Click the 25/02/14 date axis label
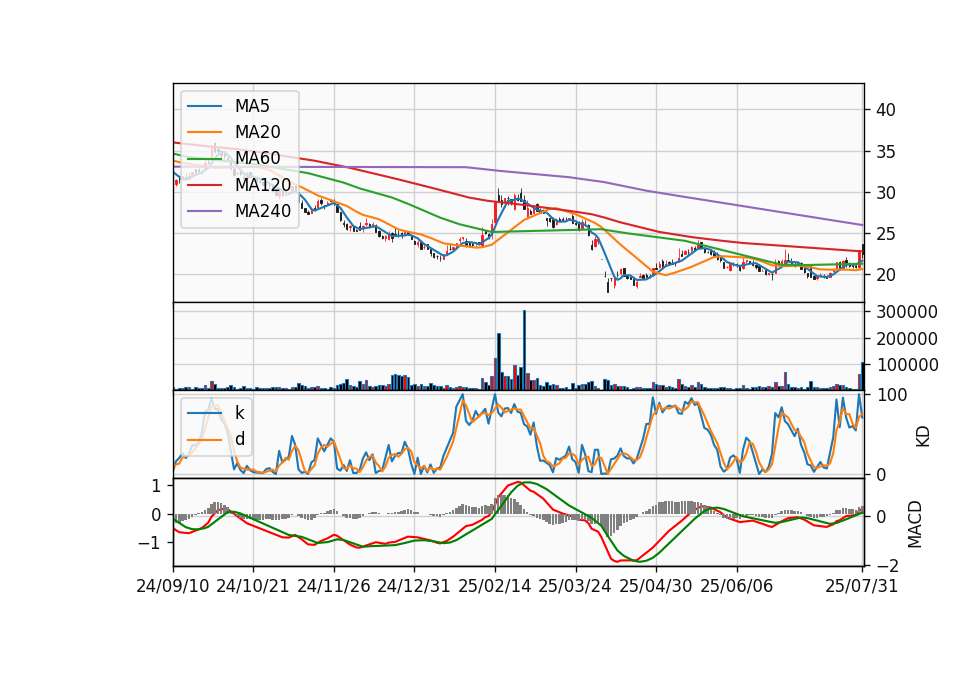960x690 pixels. point(495,586)
